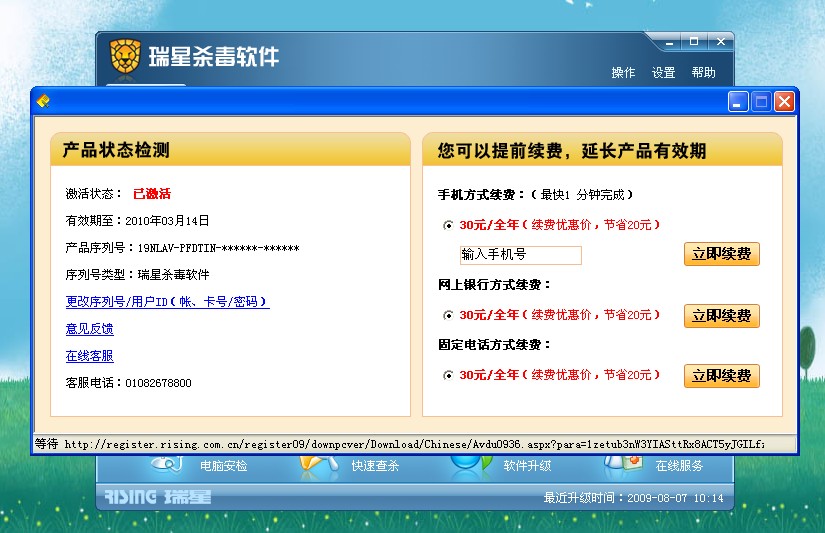
Task: Click the 输入手机号 input field
Action: tap(520, 255)
